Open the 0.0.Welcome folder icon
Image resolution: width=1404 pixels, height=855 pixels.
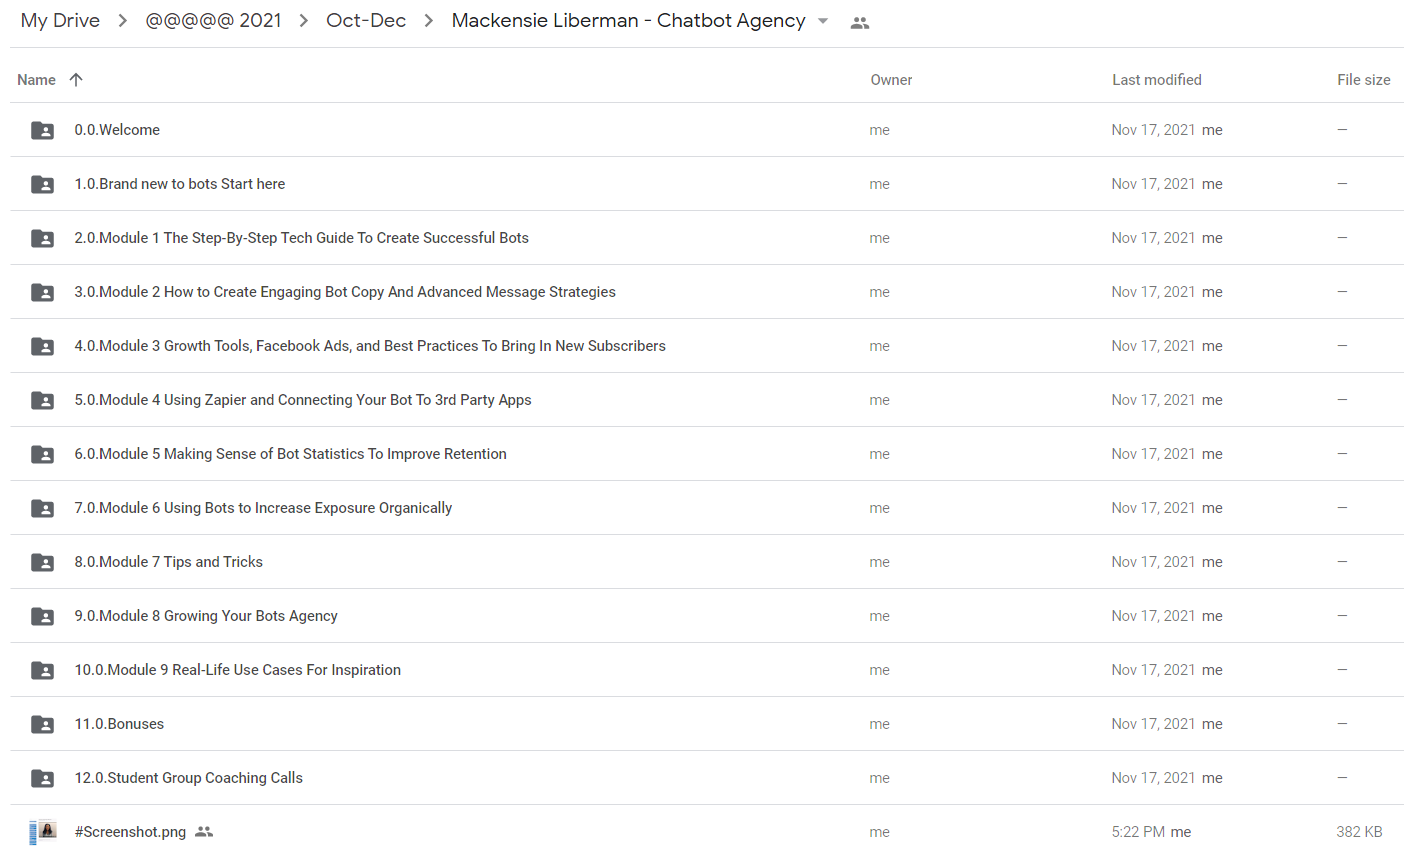pos(42,130)
